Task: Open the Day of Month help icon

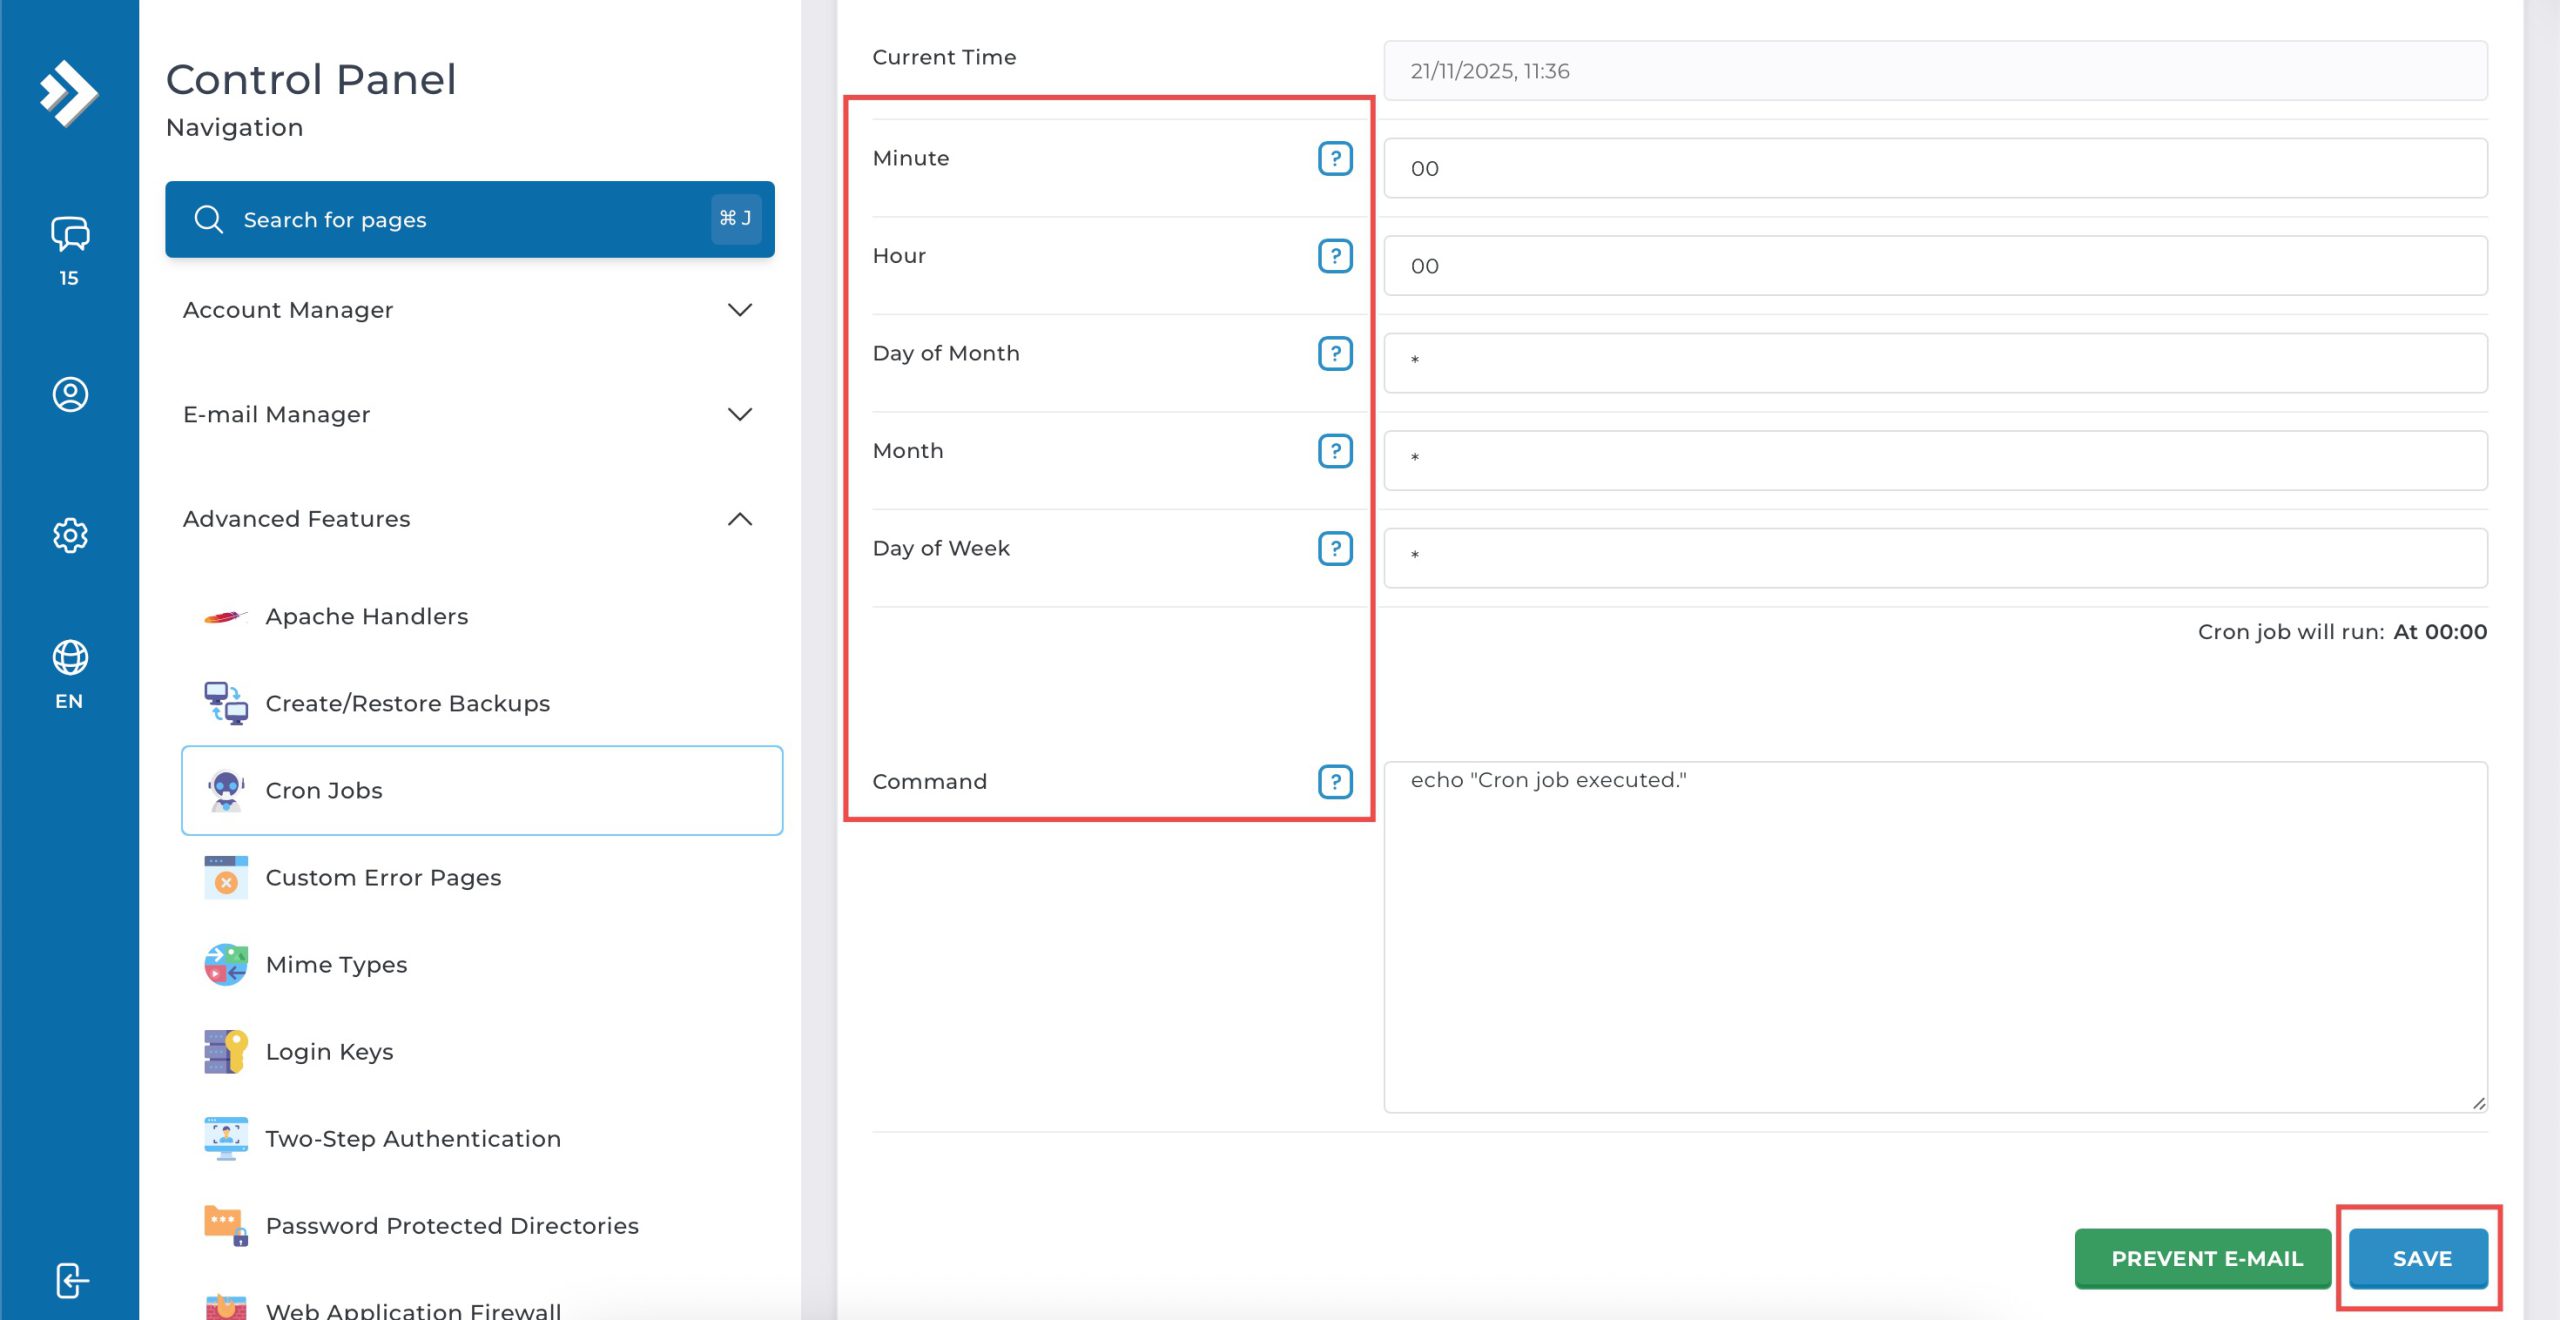Action: 1334,353
